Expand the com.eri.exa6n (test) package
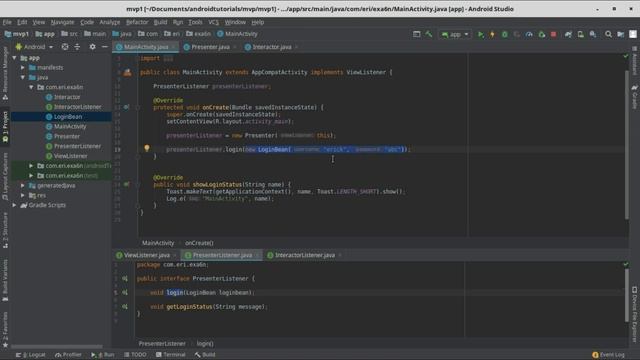 [x=31, y=176]
